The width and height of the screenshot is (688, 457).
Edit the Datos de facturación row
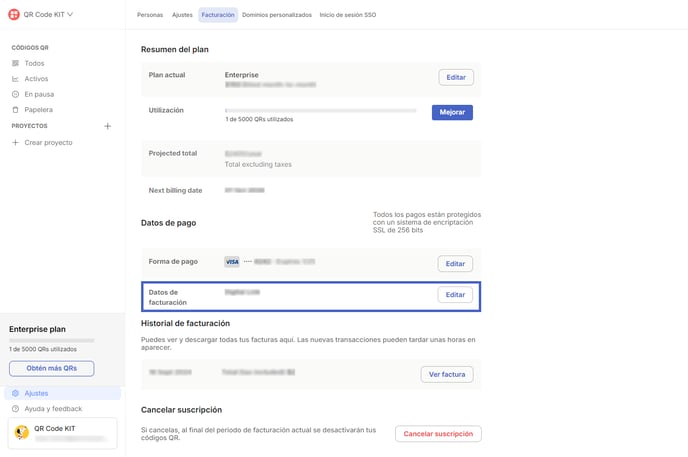(x=455, y=295)
